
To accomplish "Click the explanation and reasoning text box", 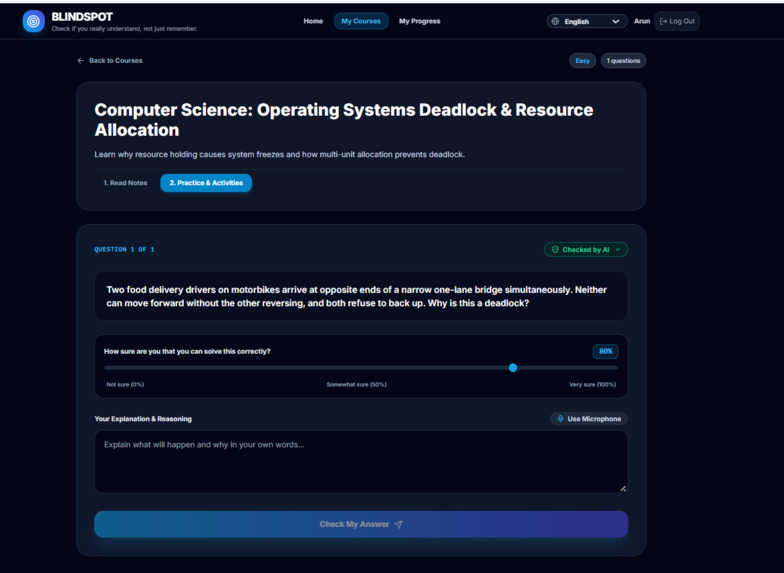I will (361, 462).
